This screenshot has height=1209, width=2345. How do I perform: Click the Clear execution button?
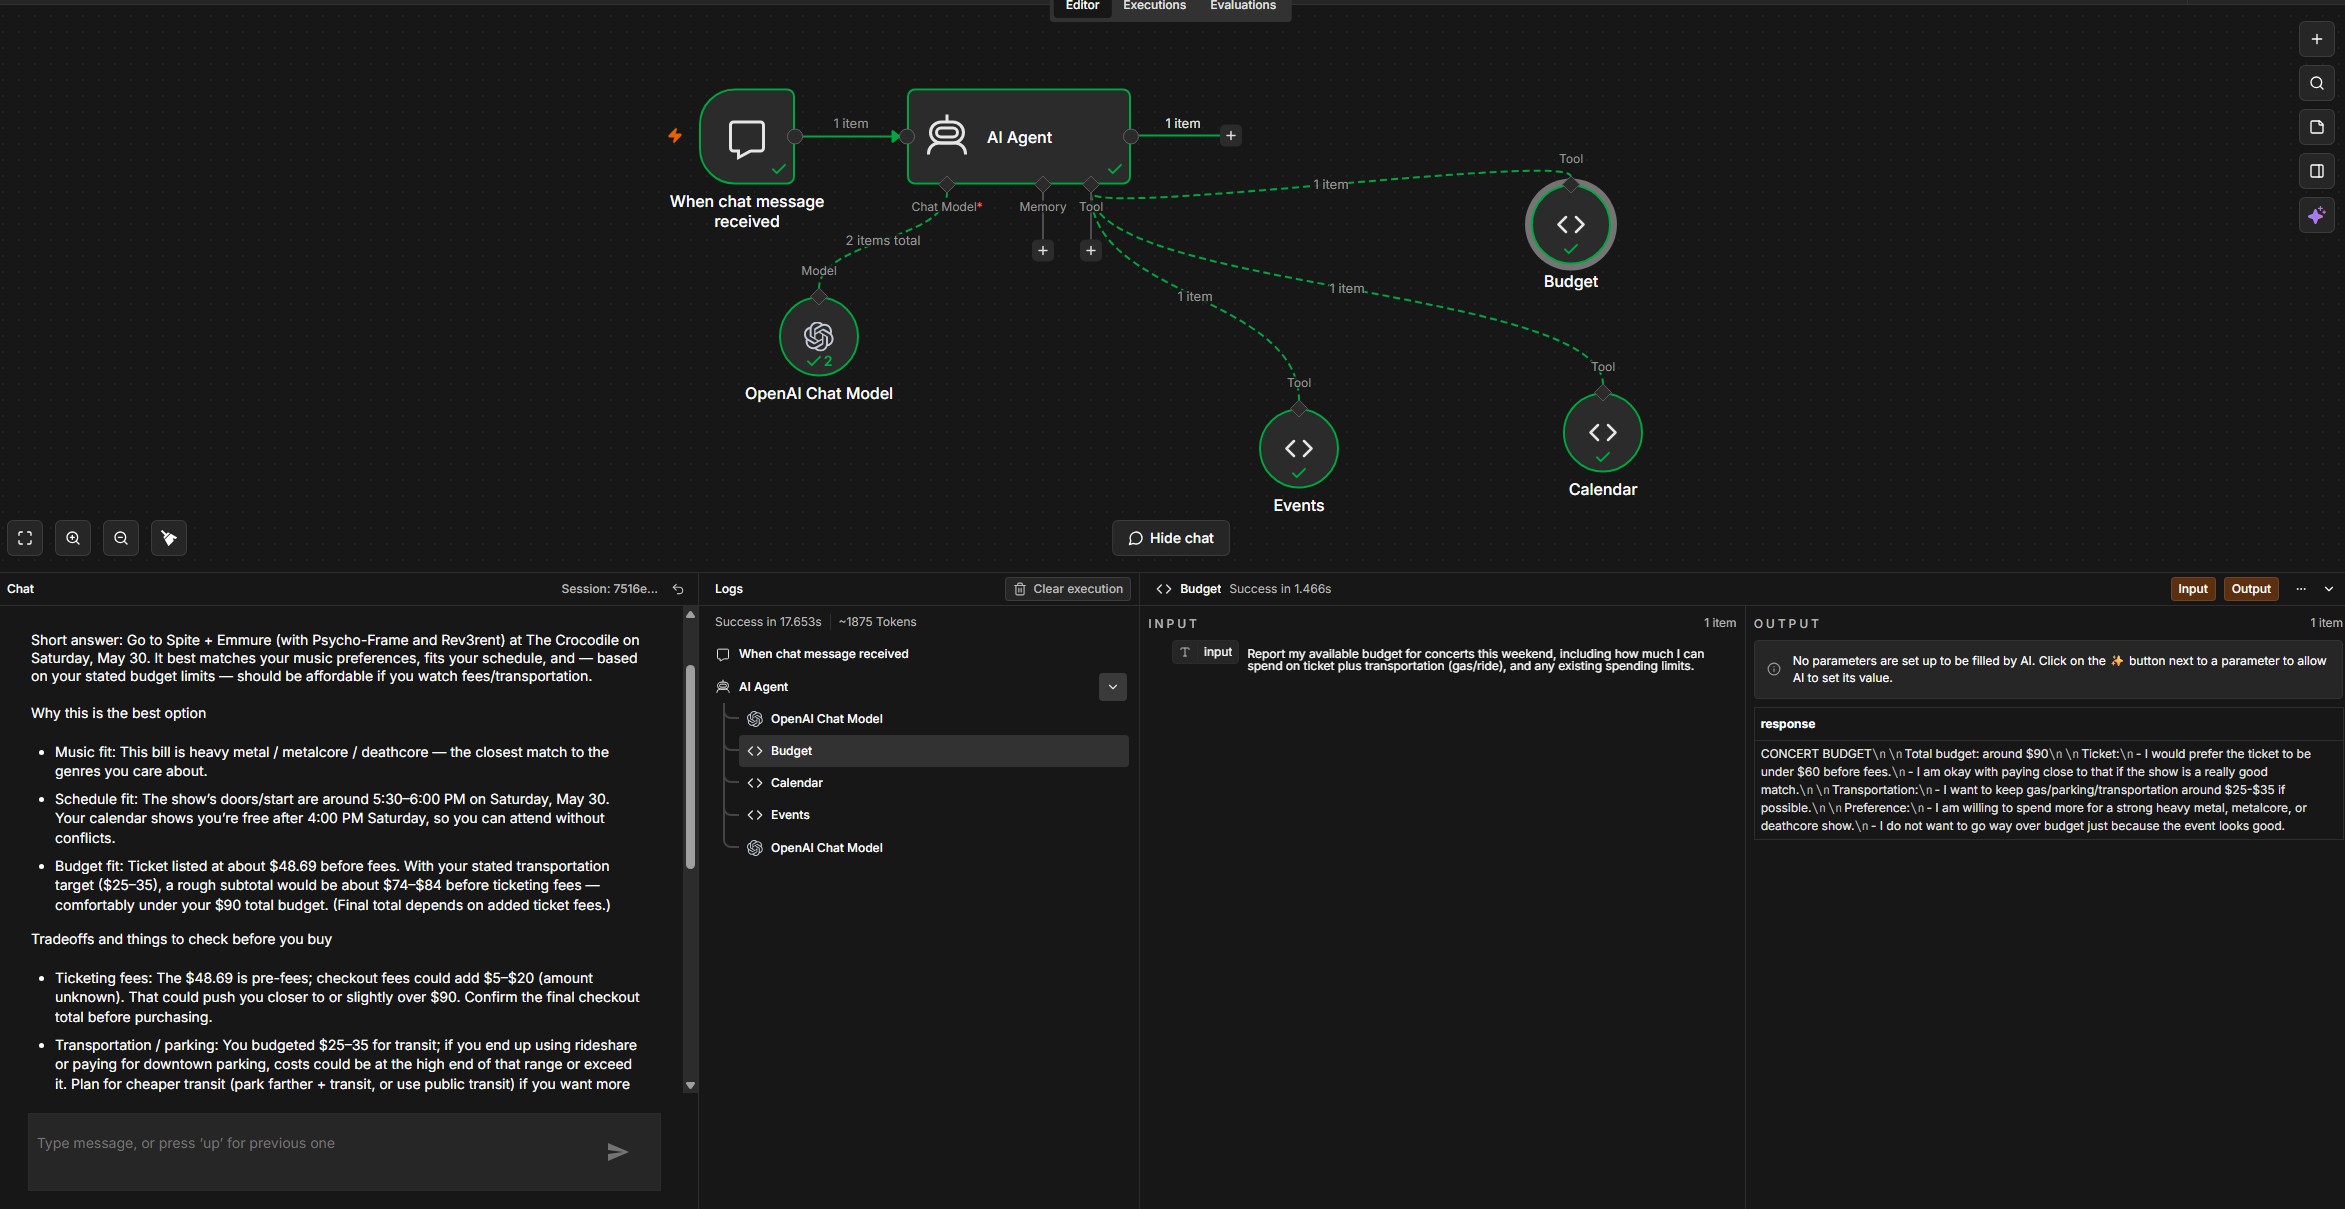[1067, 589]
